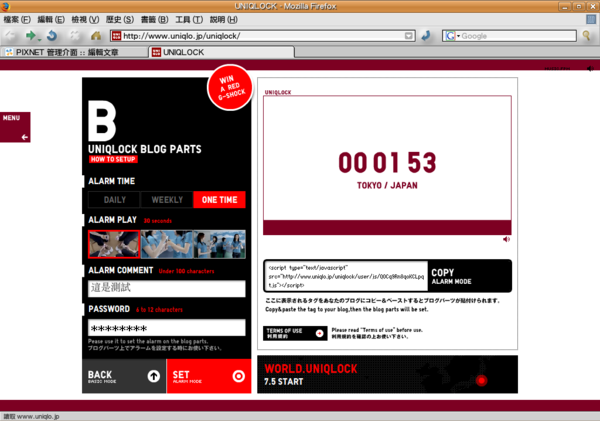Click the script embed code text box
Screen dimensions: 600x421
[x=346, y=276]
